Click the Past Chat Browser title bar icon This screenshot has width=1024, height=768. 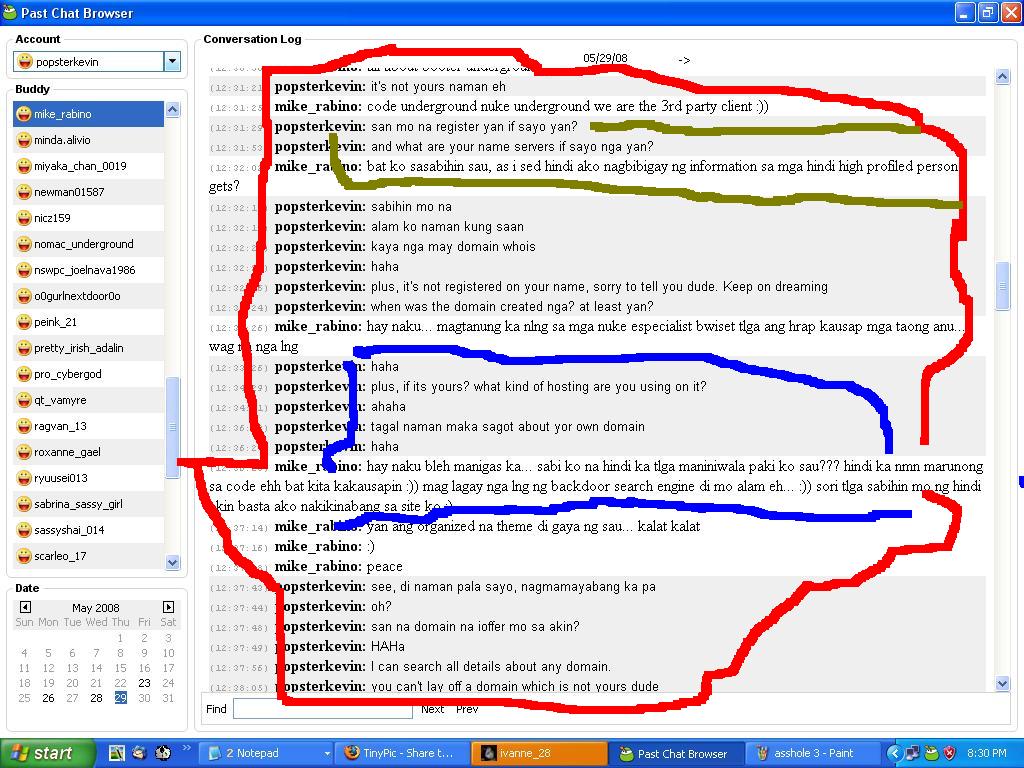click(x=10, y=12)
